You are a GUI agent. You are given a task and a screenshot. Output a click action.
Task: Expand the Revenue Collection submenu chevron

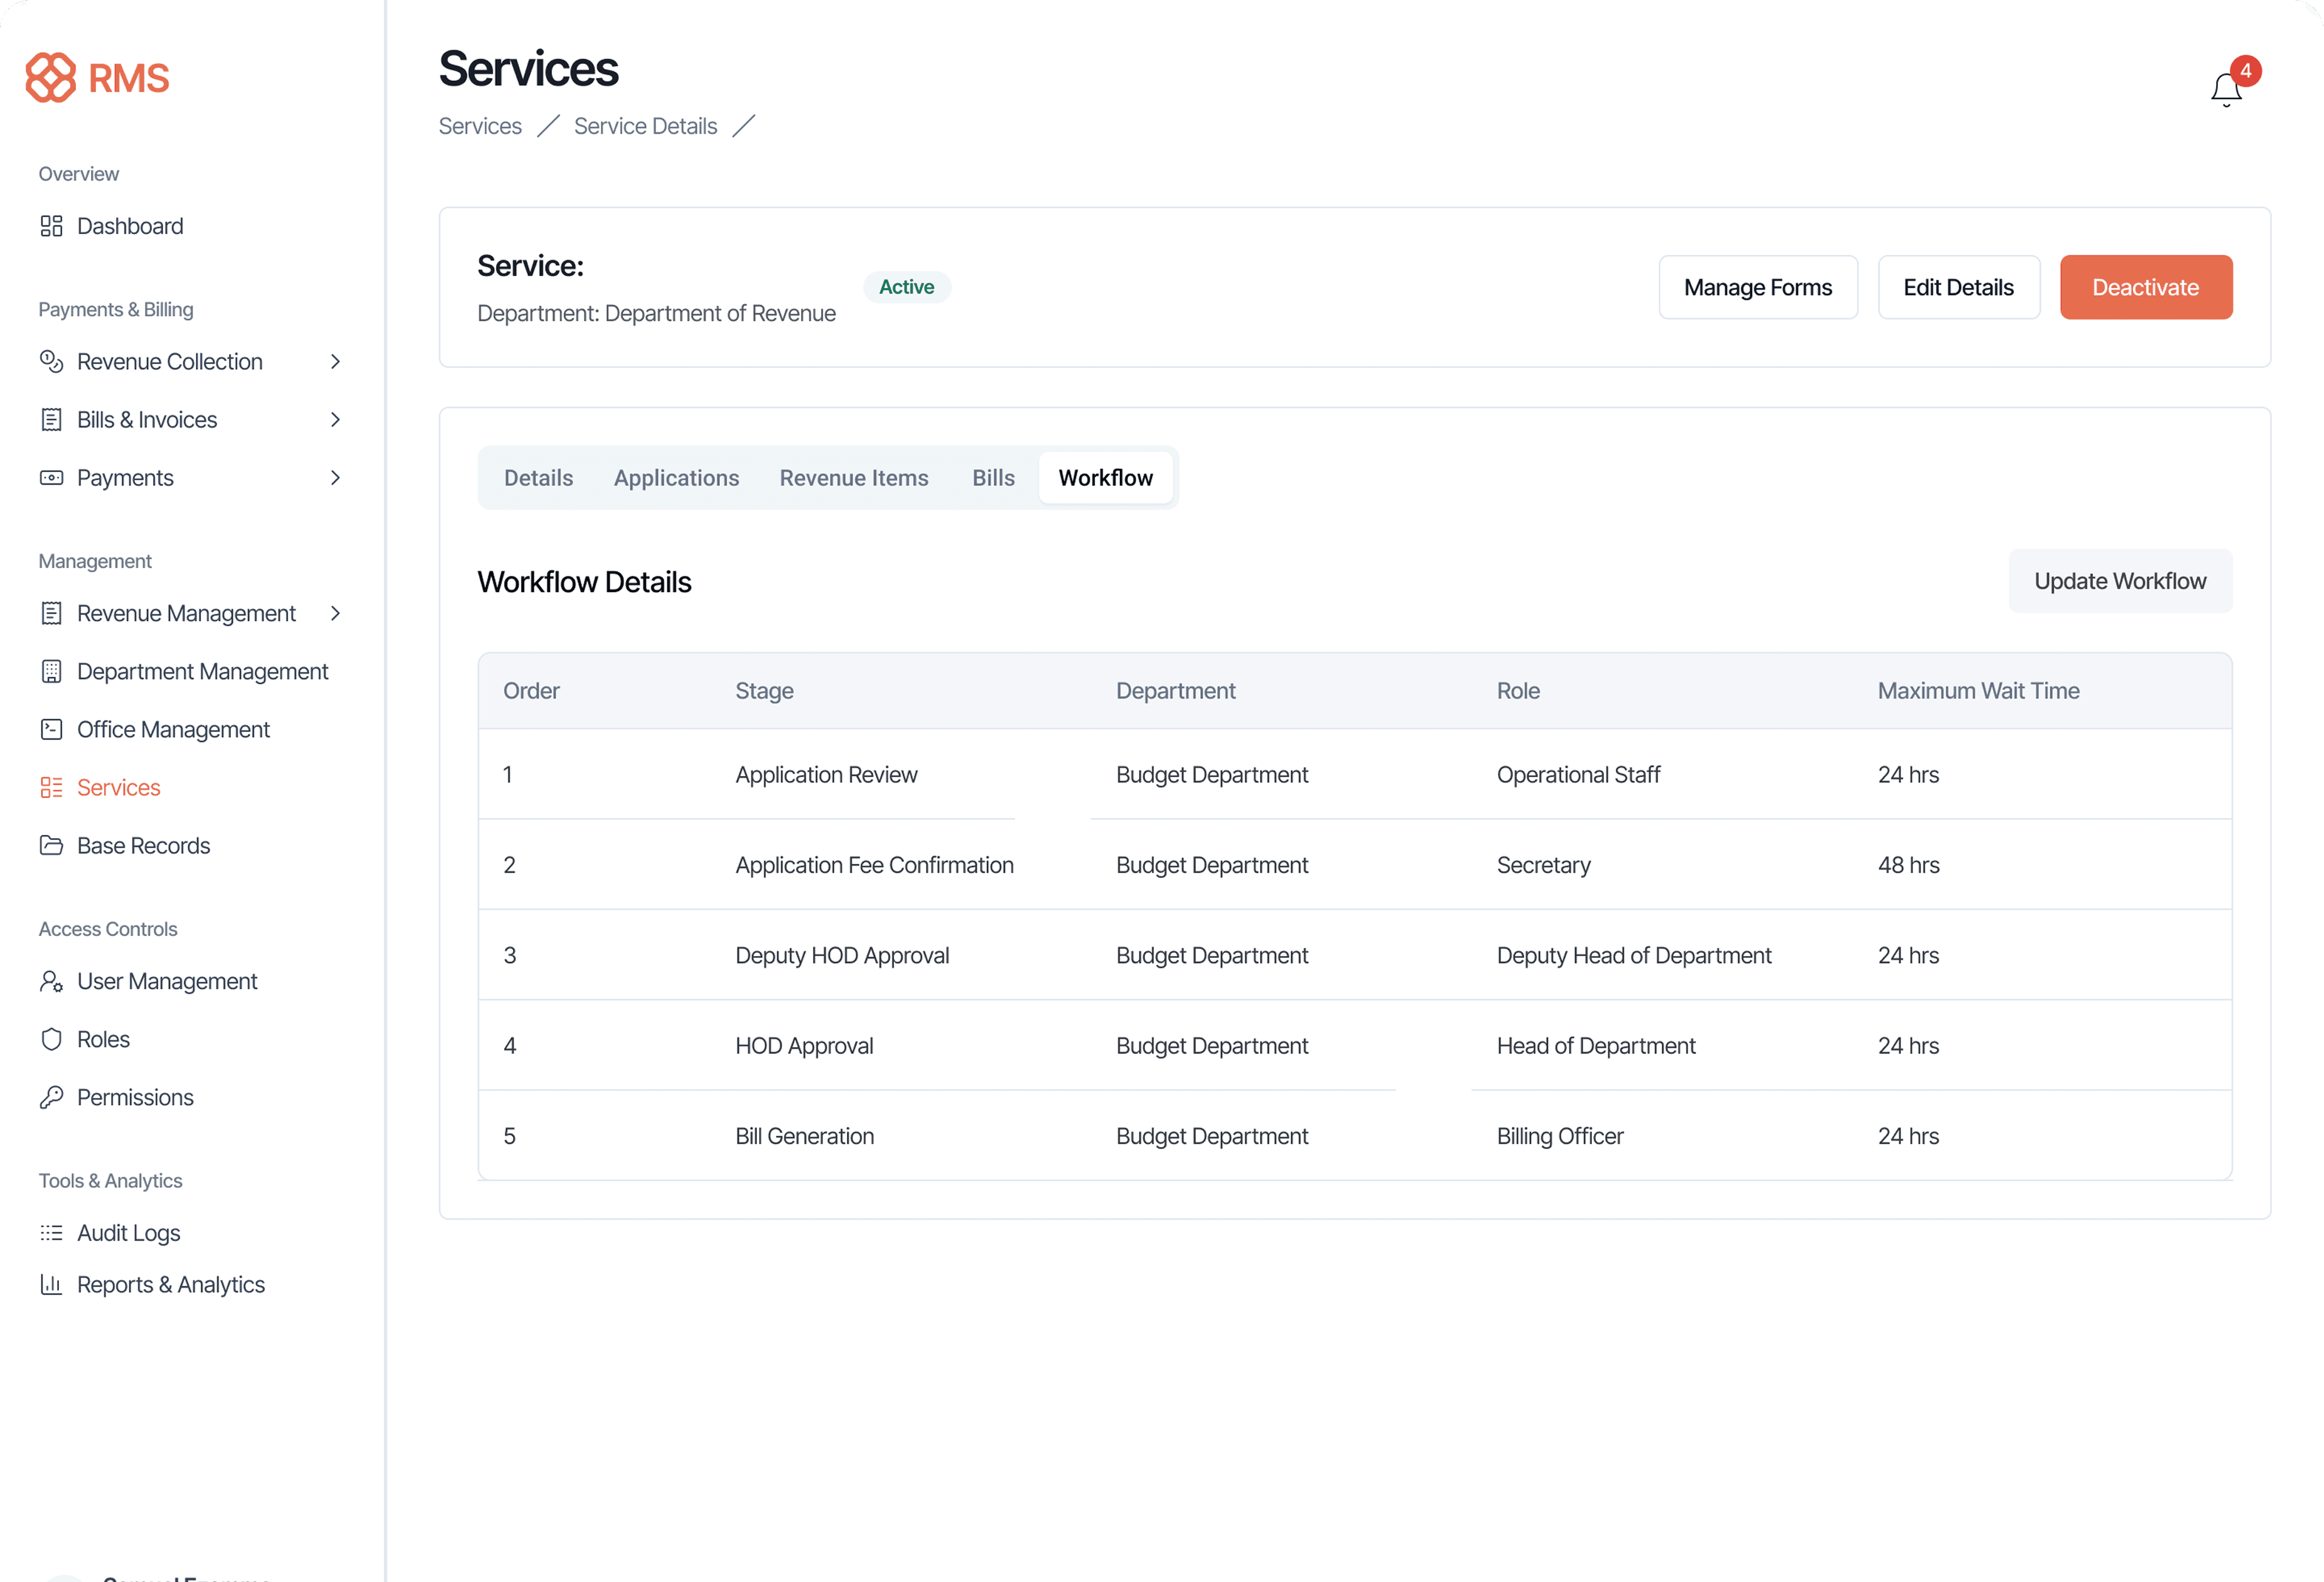(335, 362)
